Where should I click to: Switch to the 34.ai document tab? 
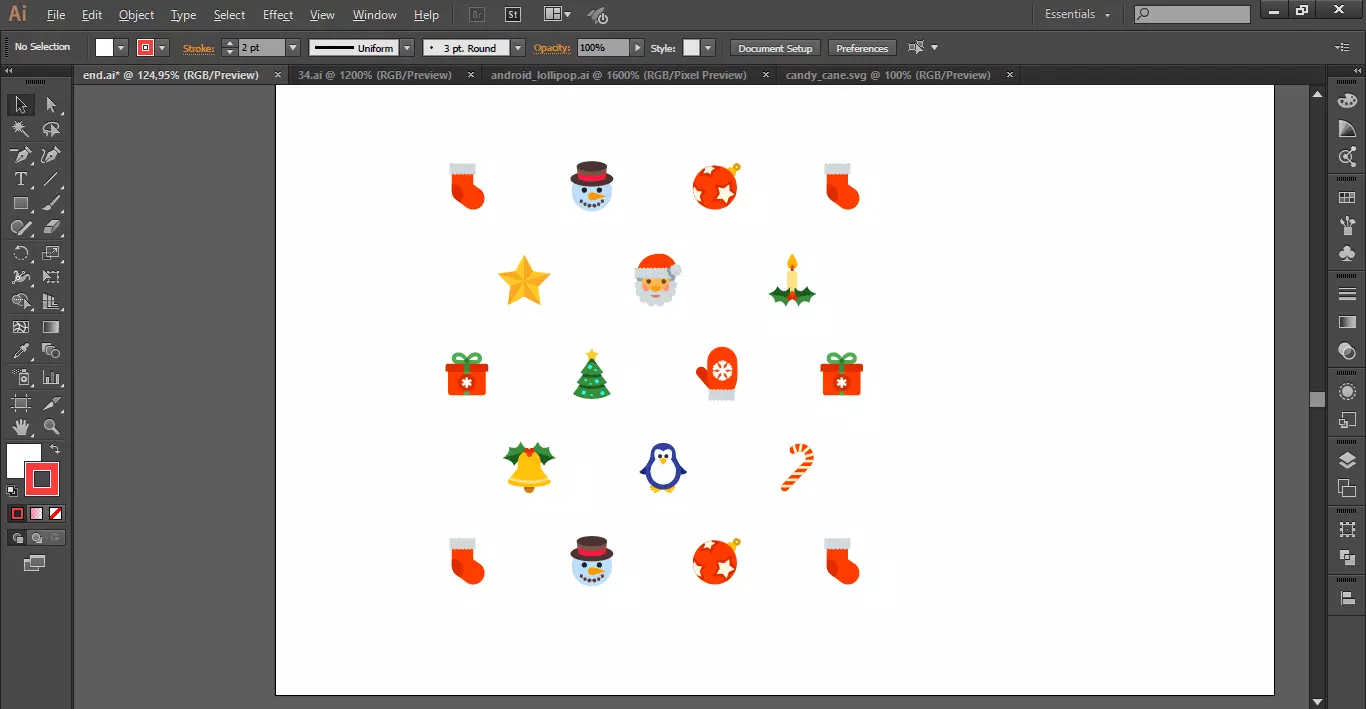(x=377, y=75)
